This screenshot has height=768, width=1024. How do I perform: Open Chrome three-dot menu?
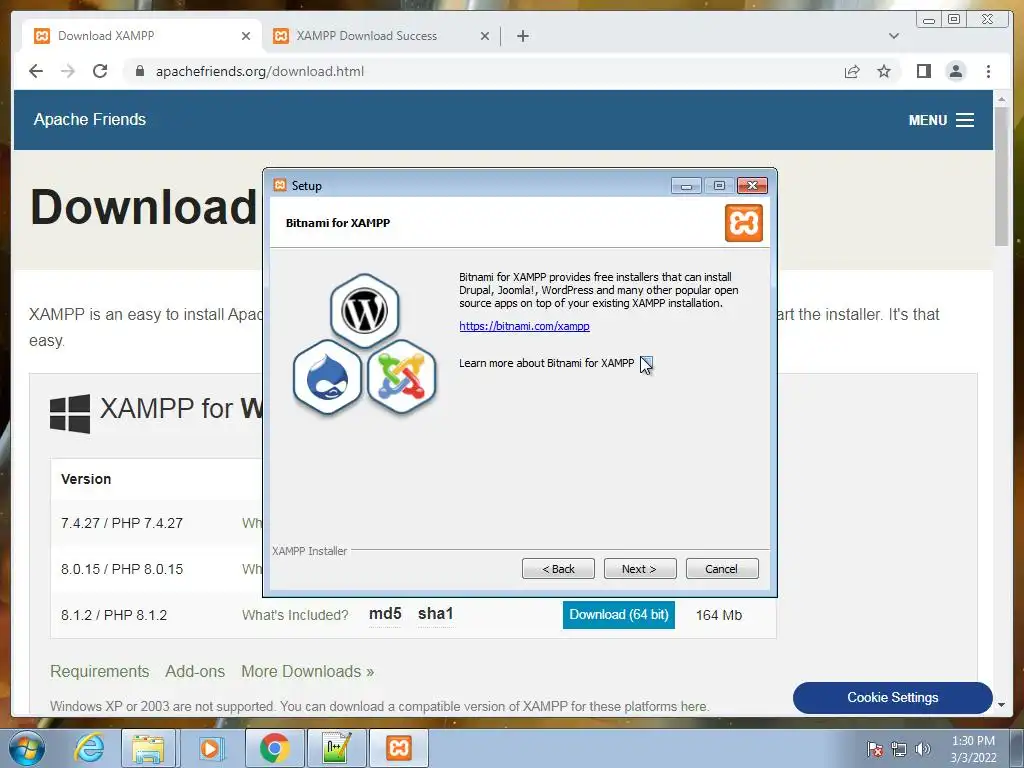pos(988,71)
